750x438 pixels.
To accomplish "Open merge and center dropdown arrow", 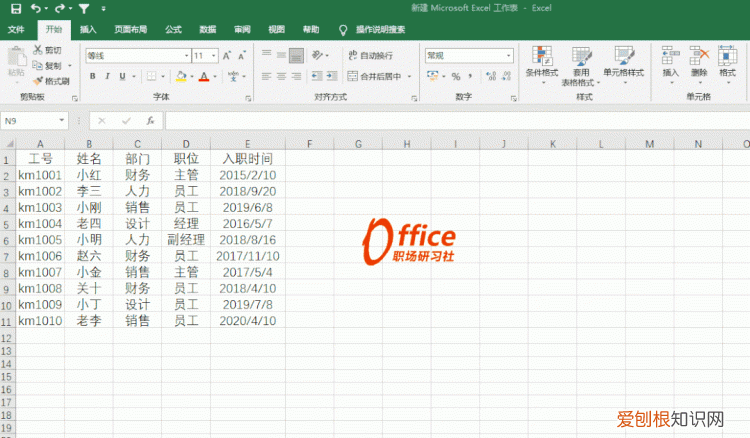I will tap(409, 77).
